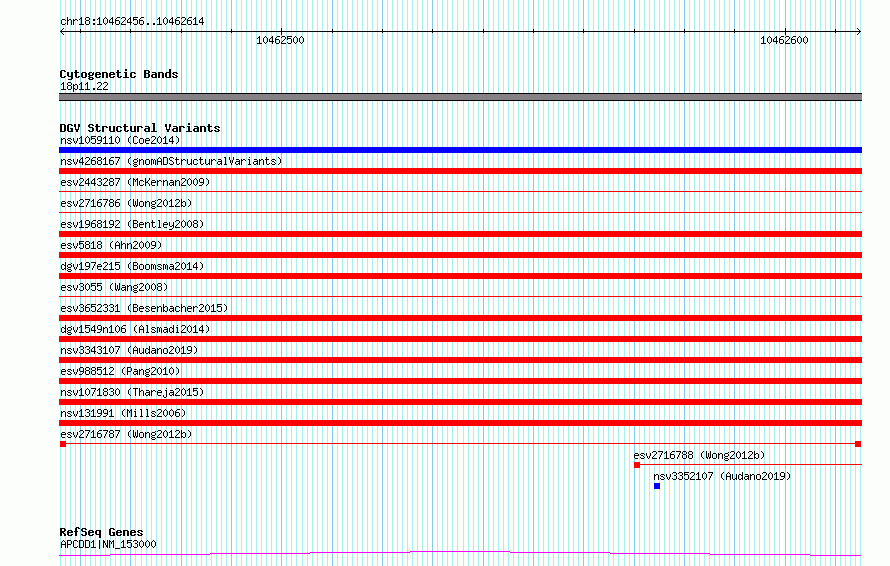Click the small blue square of nsv3352107
Viewport: 890px width, 566px height.
coord(657,486)
